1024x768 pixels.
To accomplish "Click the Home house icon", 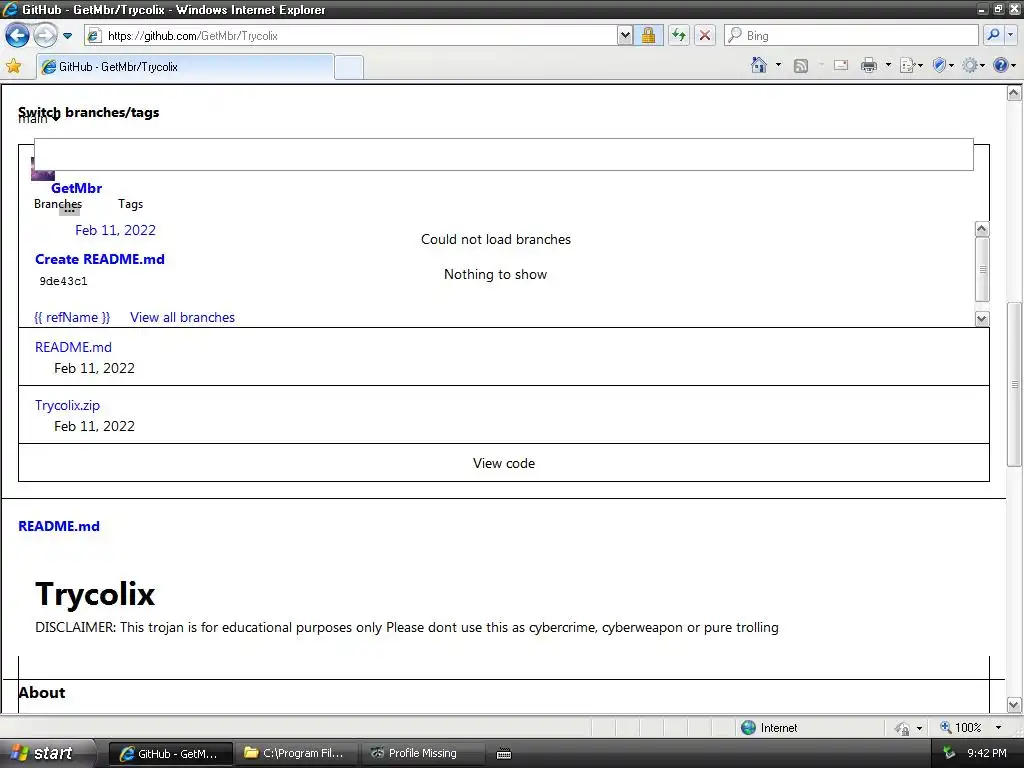I will (759, 65).
